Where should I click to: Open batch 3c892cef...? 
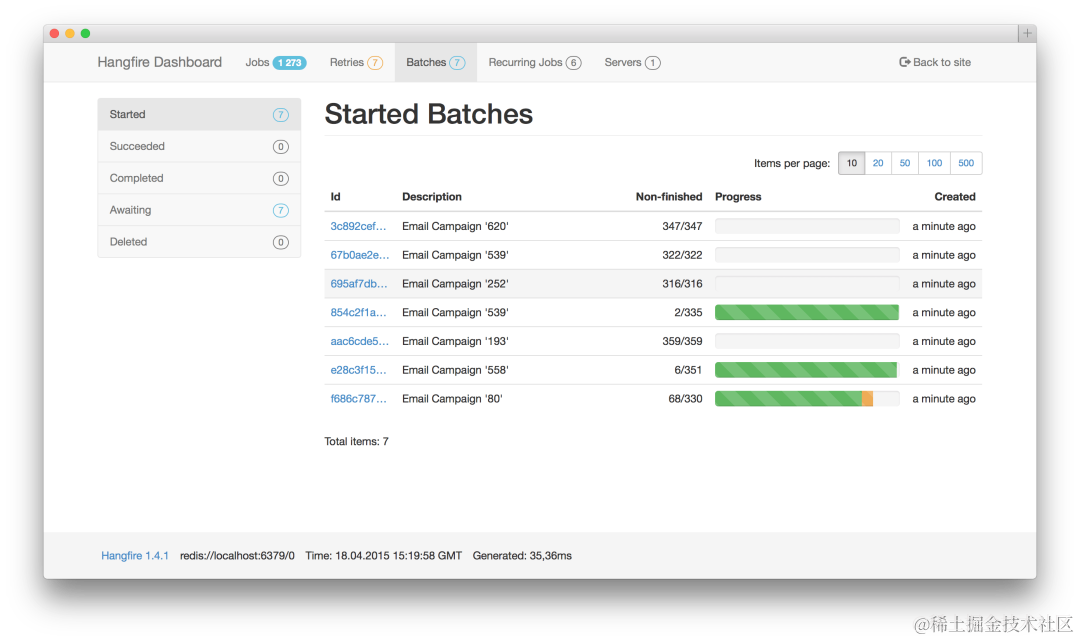358,226
